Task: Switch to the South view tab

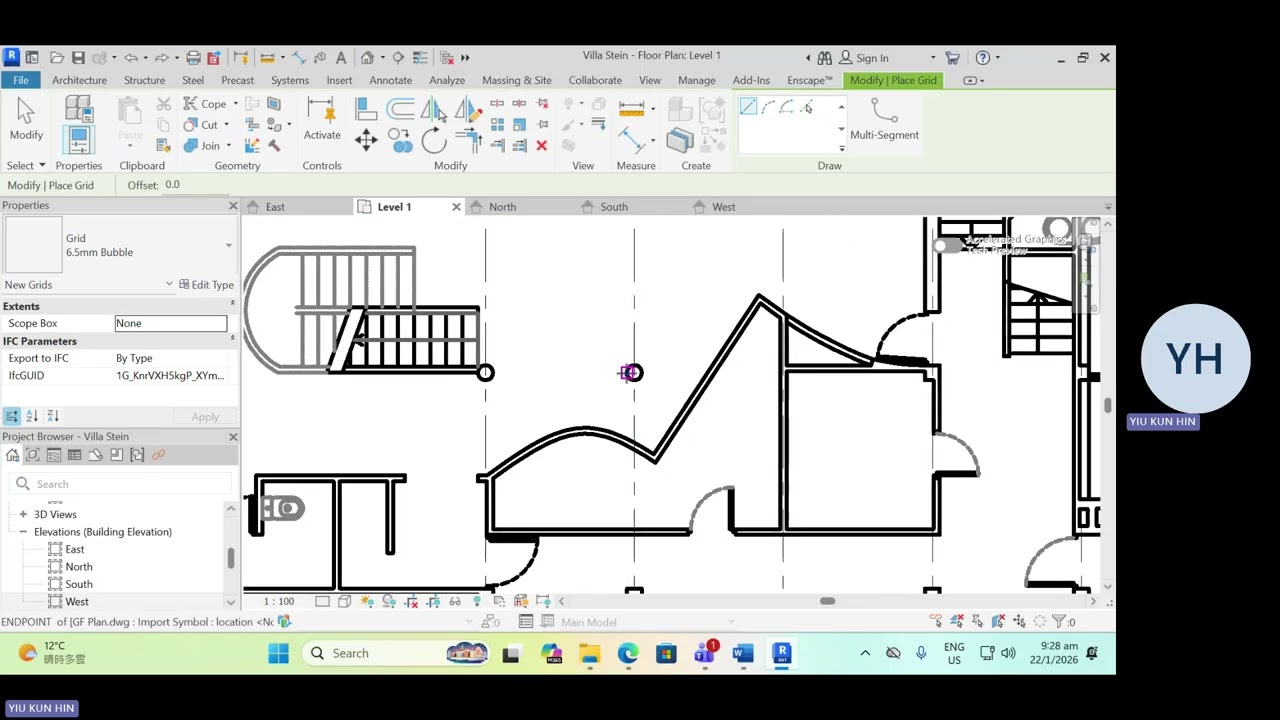Action: (x=614, y=207)
